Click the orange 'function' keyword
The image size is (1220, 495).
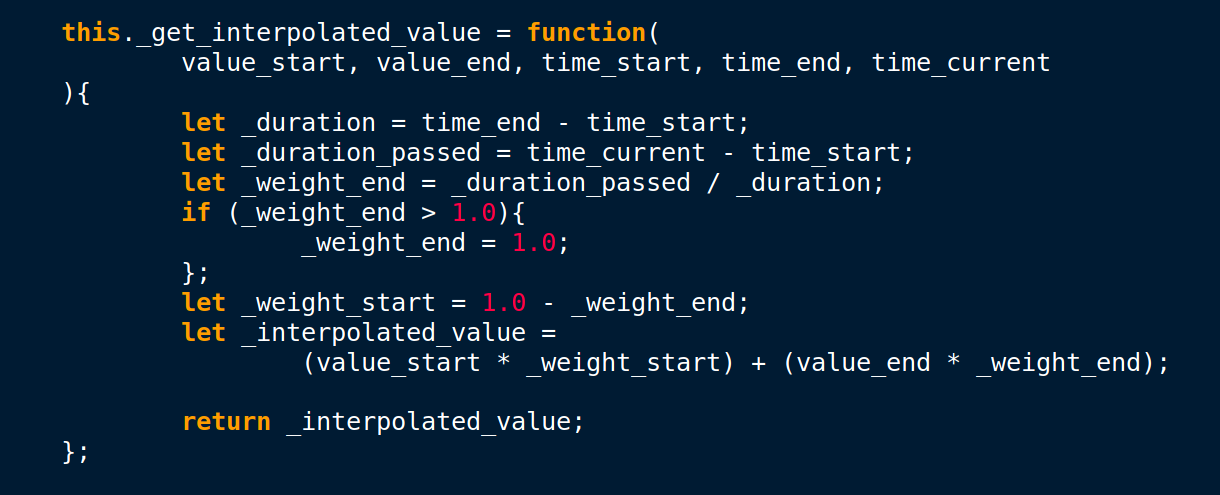(x=587, y=33)
